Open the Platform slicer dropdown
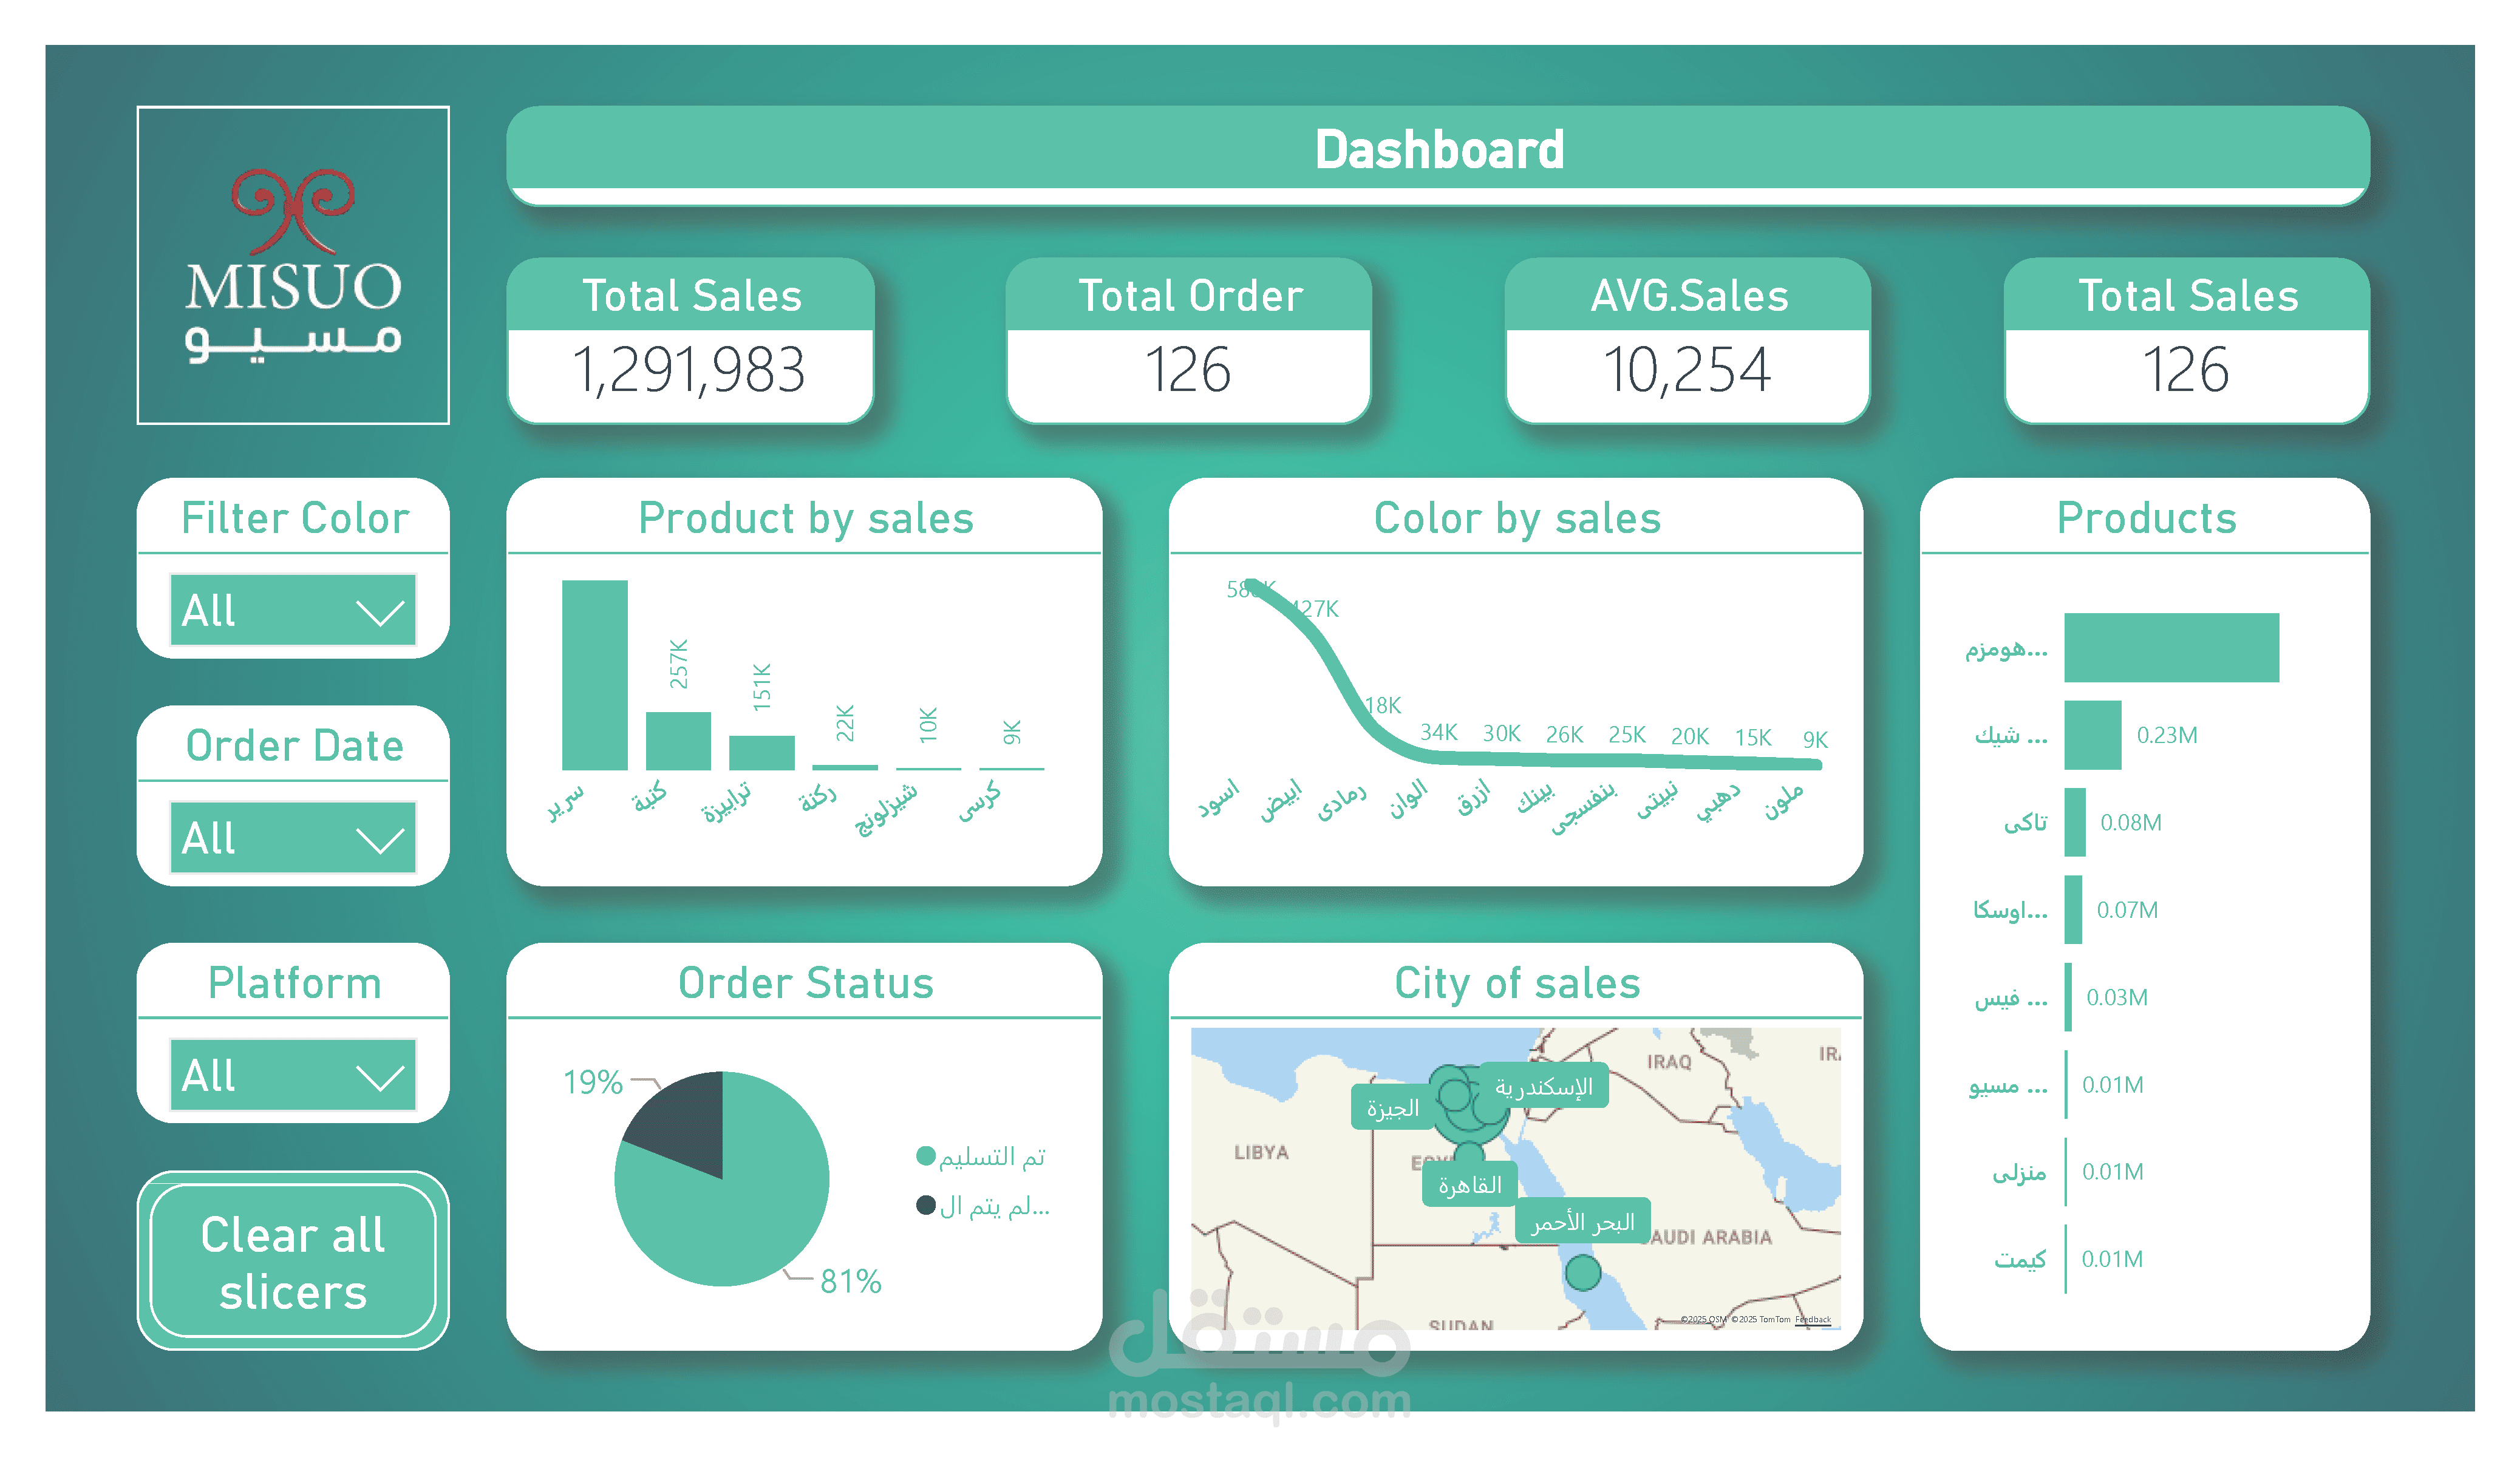Screen dimensions: 2520x1457 click(293, 1075)
